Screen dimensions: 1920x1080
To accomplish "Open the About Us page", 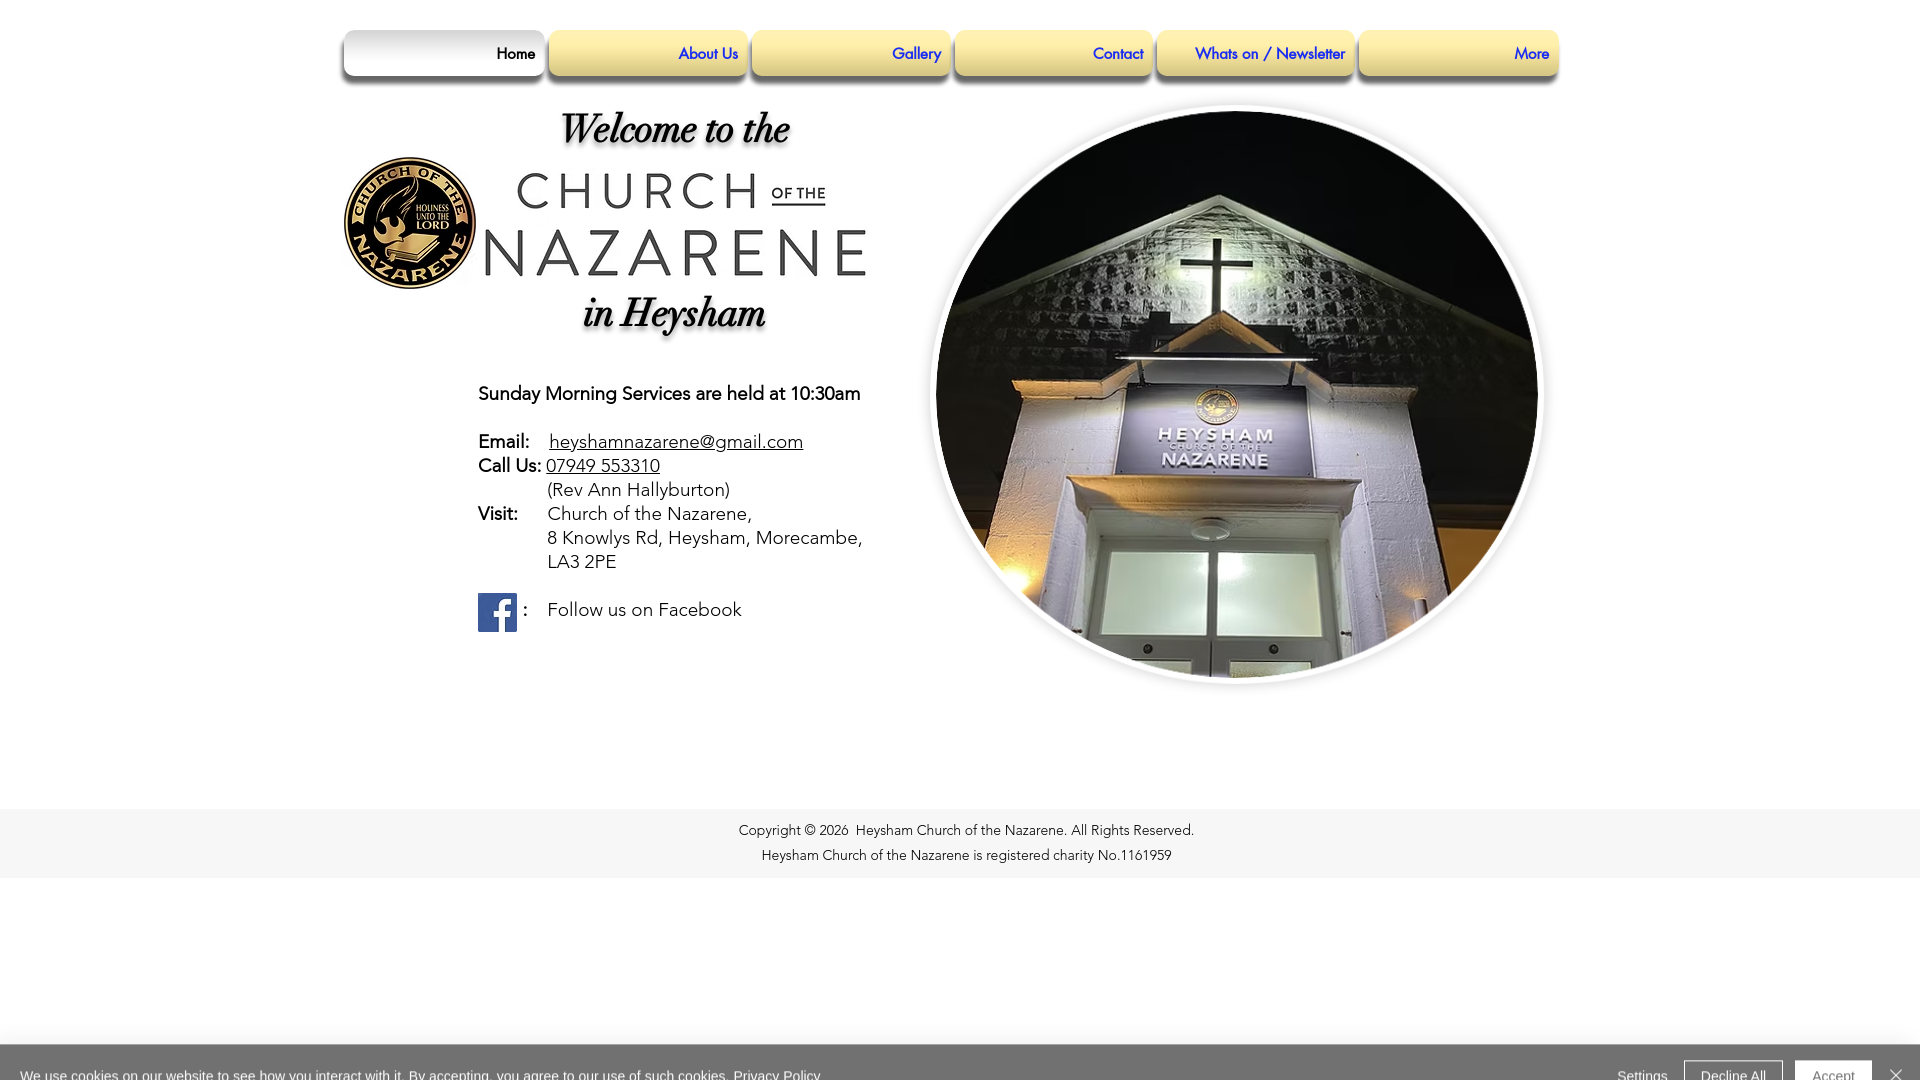I will point(648,53).
